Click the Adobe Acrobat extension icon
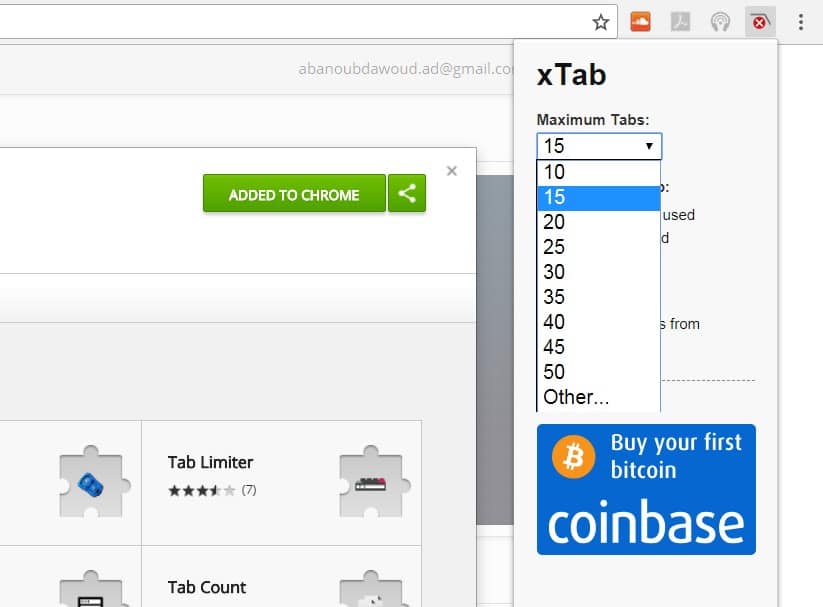Image resolution: width=823 pixels, height=607 pixels. (680, 20)
